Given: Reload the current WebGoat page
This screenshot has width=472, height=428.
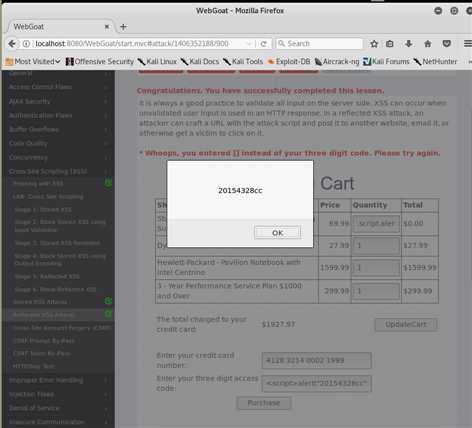Looking at the screenshot, I should click(264, 44).
